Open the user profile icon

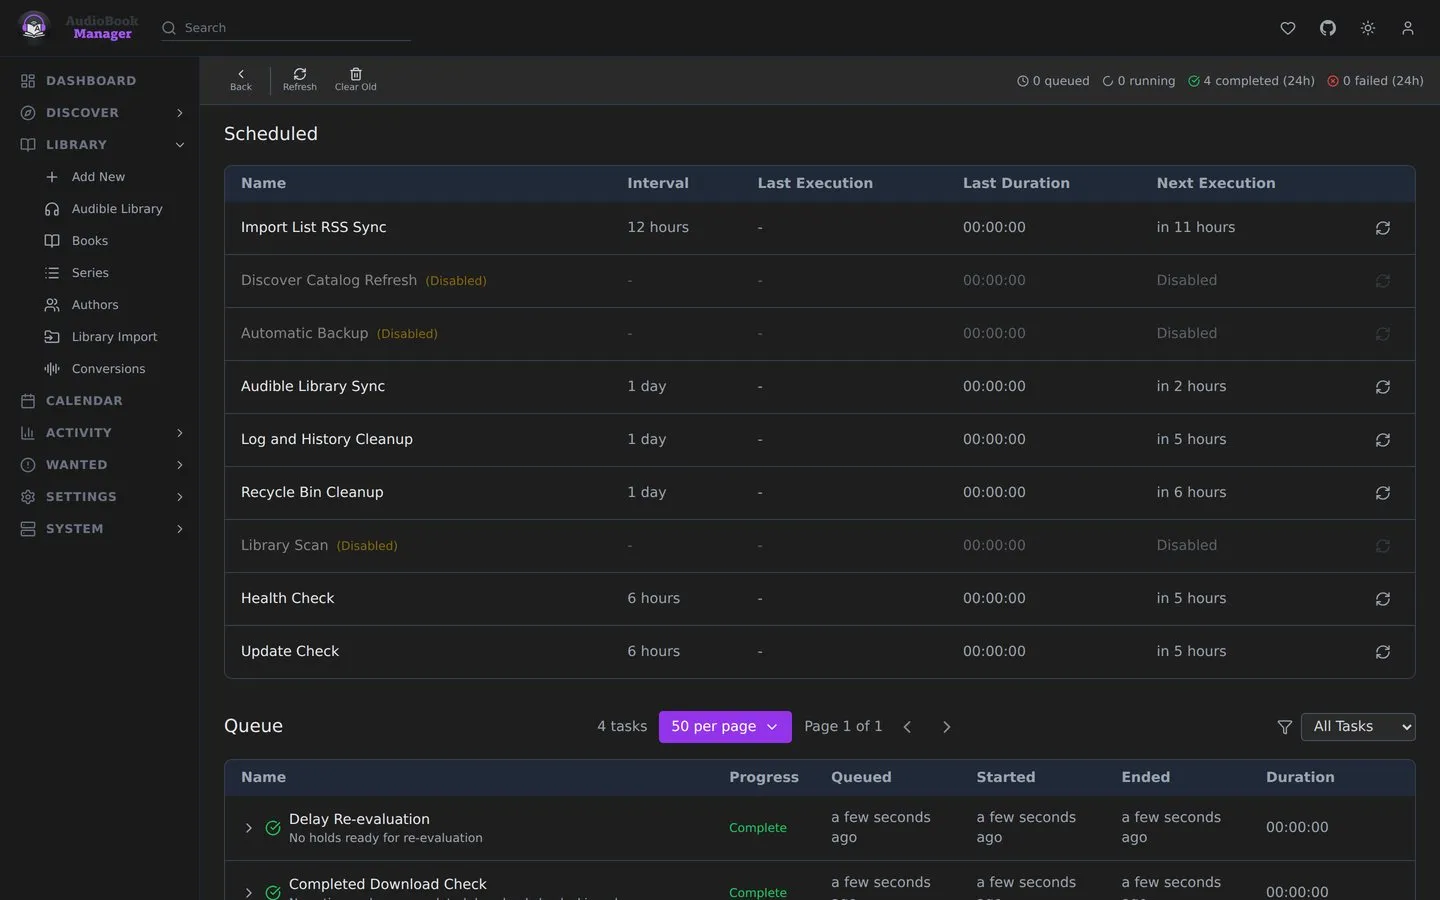1408,28
